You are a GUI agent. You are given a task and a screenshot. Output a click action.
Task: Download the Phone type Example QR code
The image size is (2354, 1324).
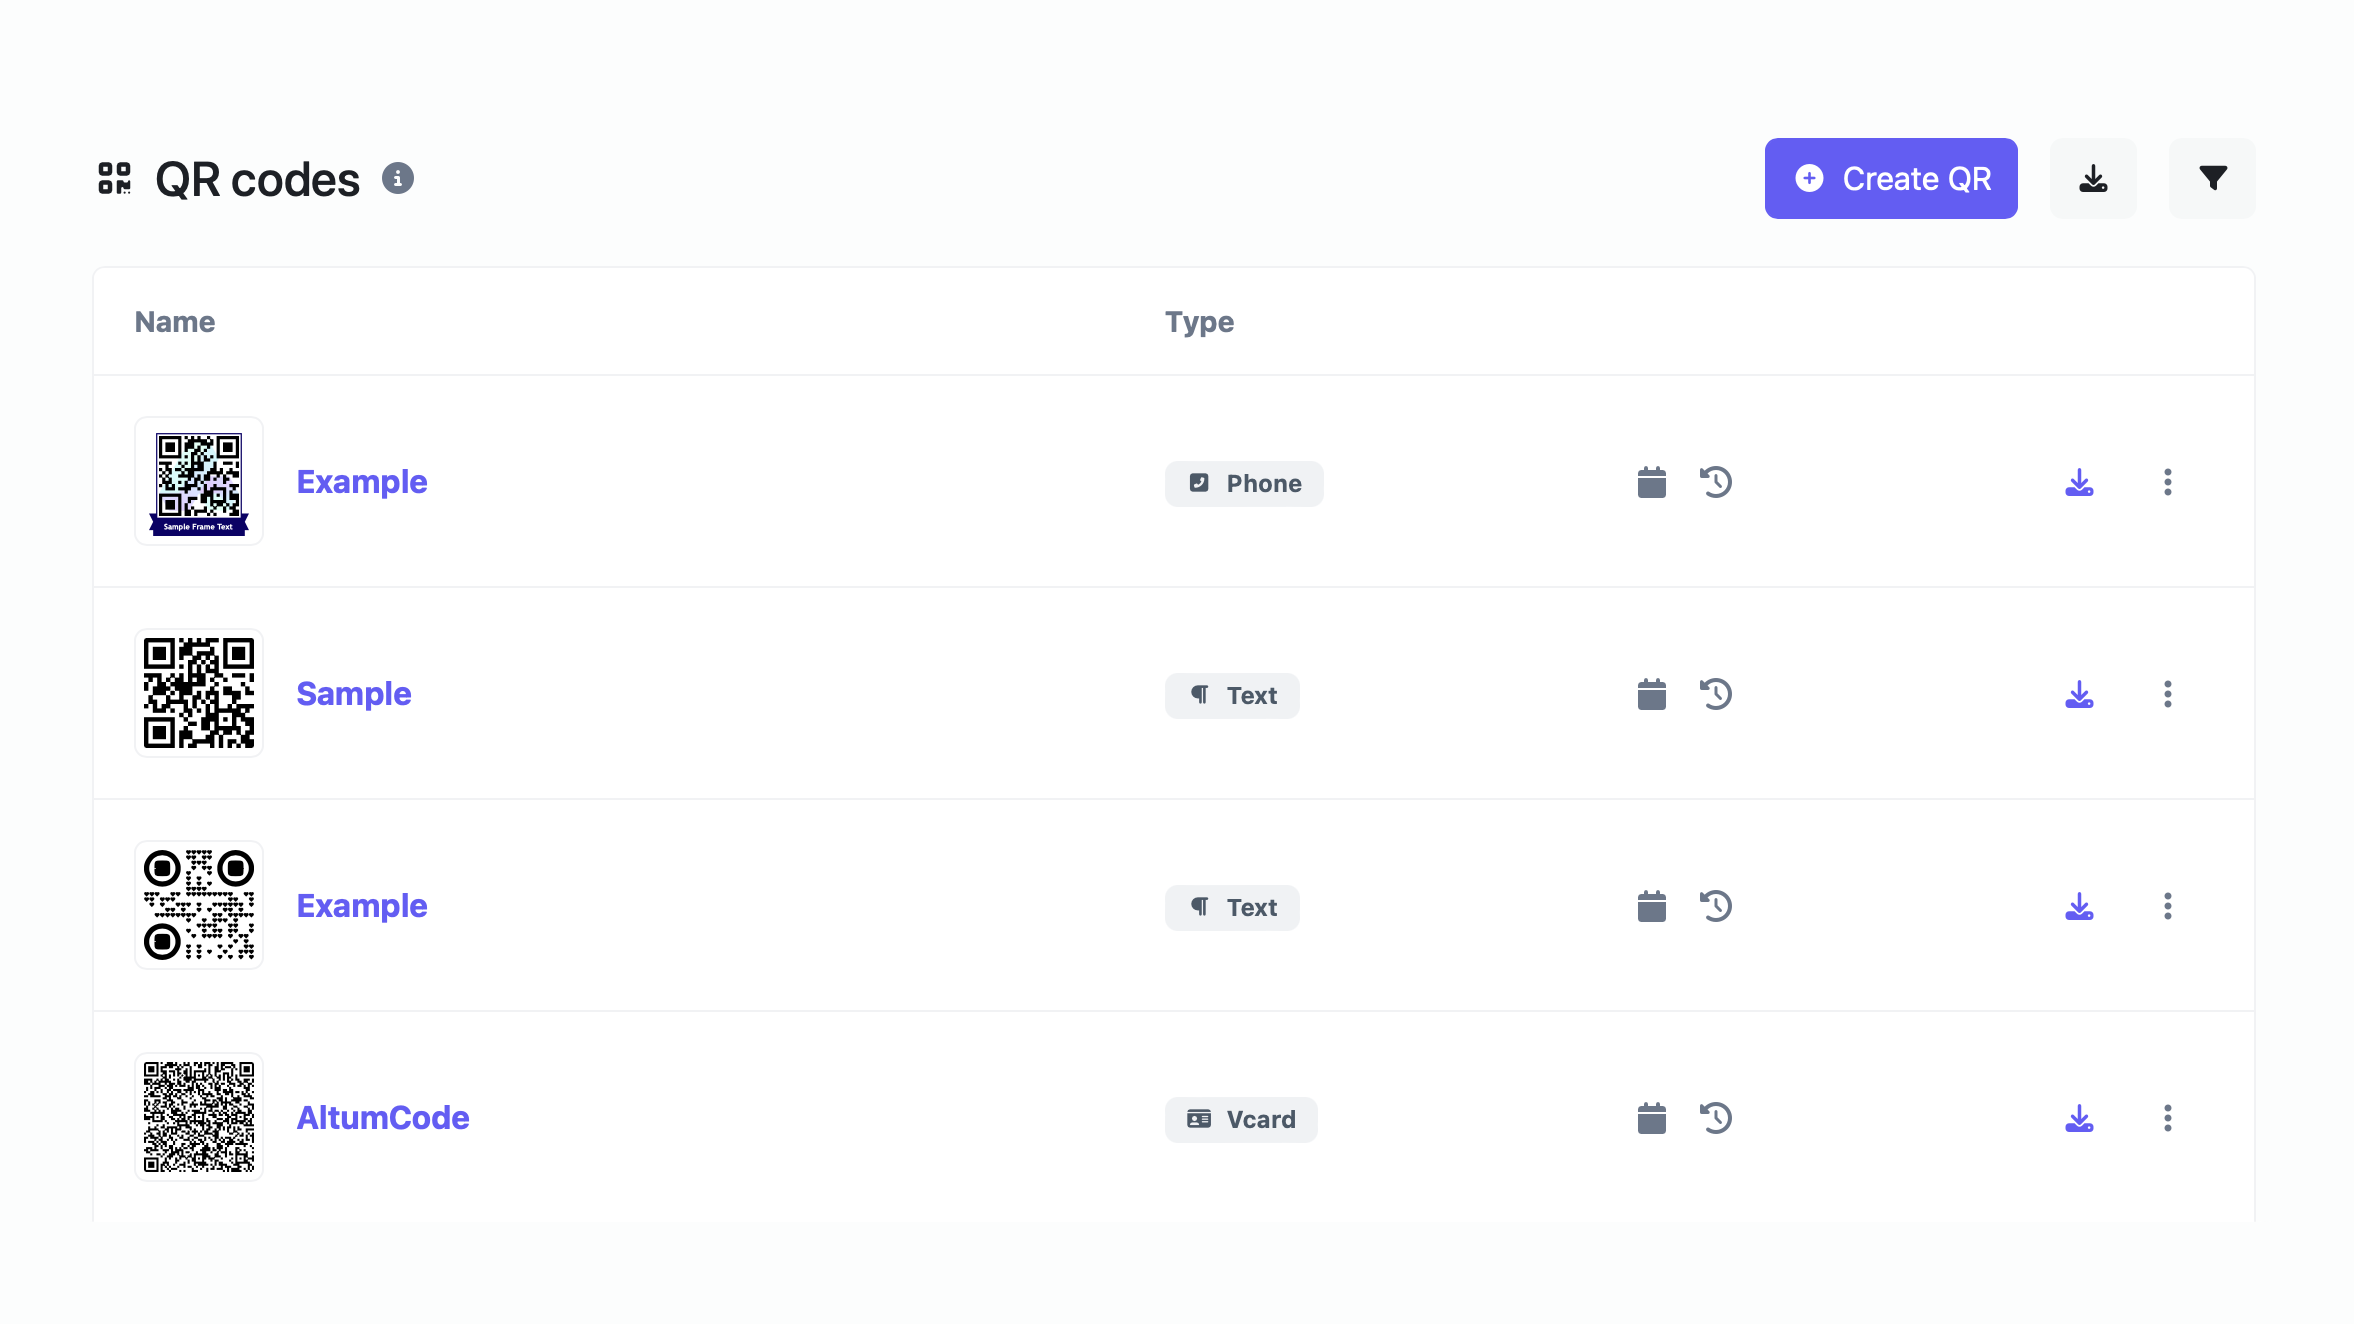(2079, 483)
